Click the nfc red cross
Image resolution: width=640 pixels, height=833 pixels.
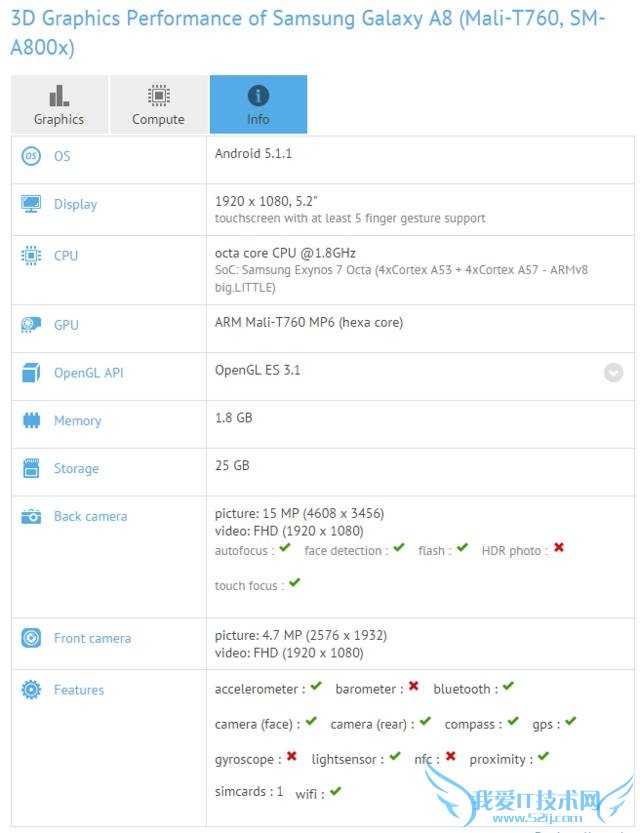pos(450,756)
